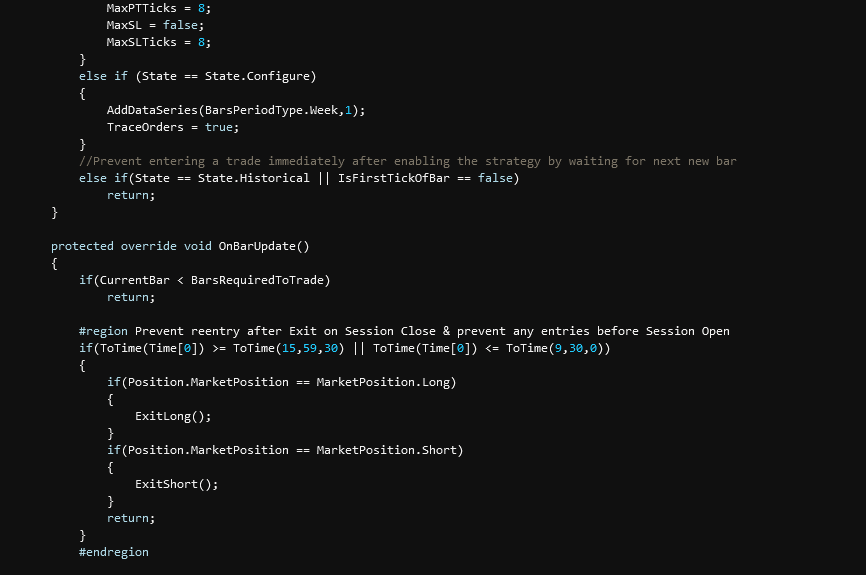This screenshot has width=866, height=575.
Task: Click the BarsPeriodType.Week argument
Action: coord(271,110)
